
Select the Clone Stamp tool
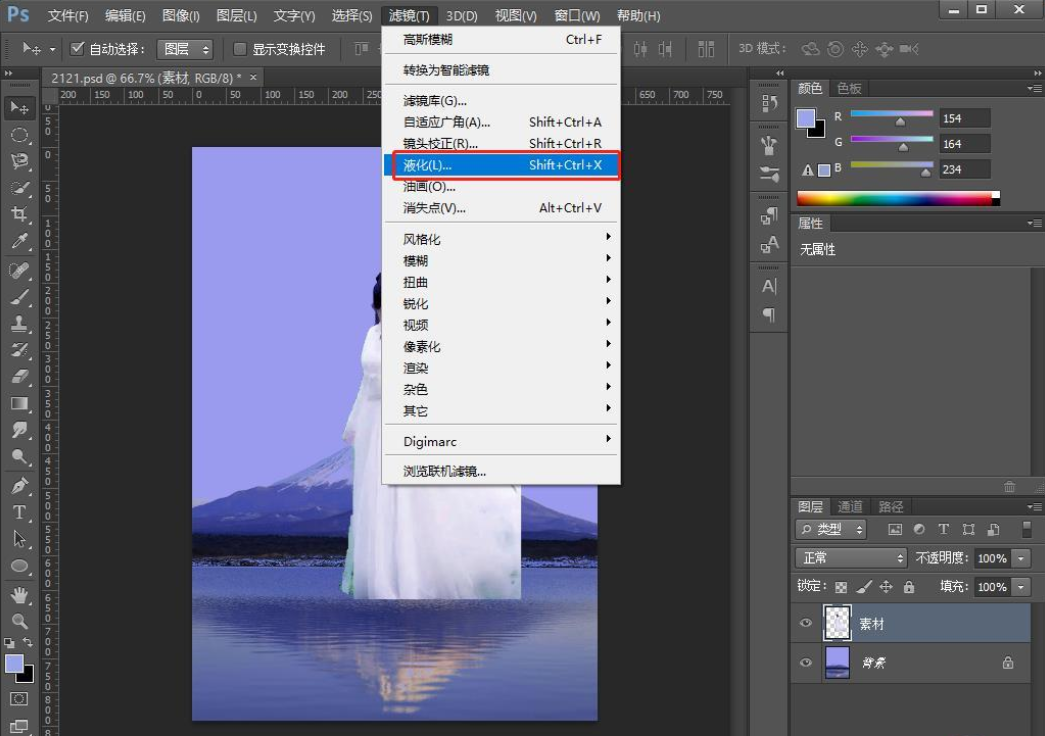point(19,323)
